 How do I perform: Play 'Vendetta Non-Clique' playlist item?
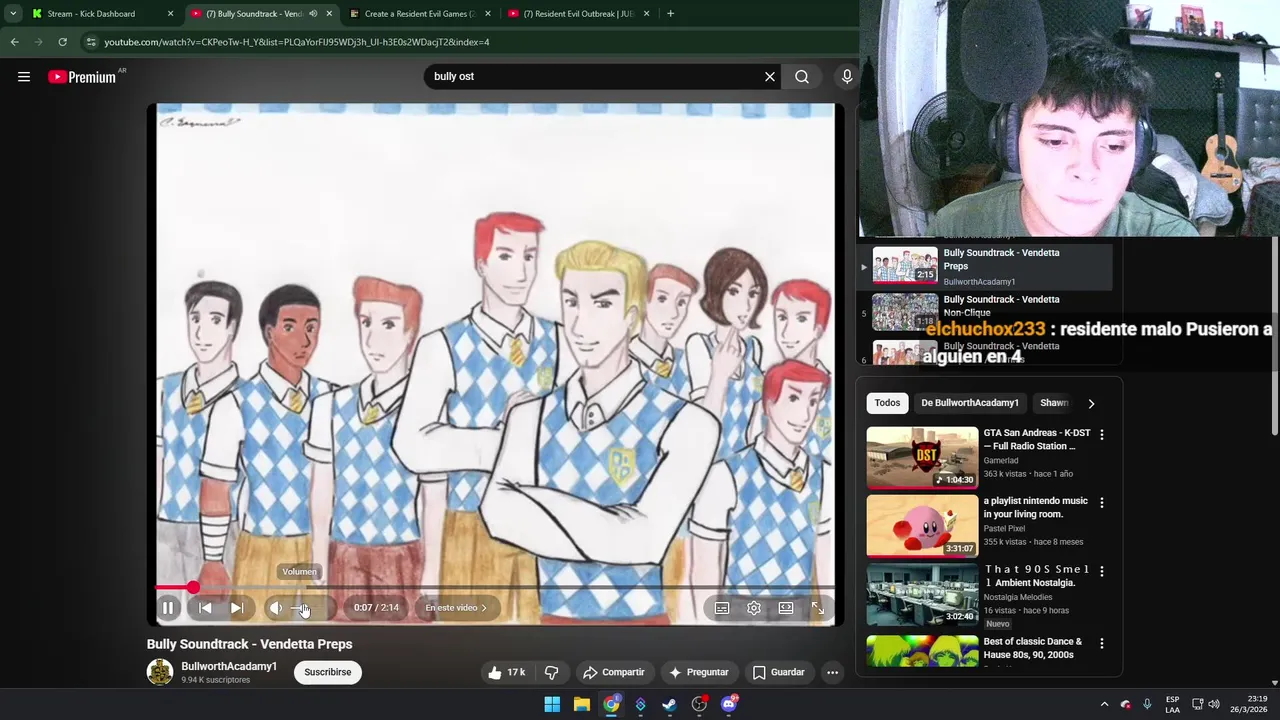click(x=985, y=312)
